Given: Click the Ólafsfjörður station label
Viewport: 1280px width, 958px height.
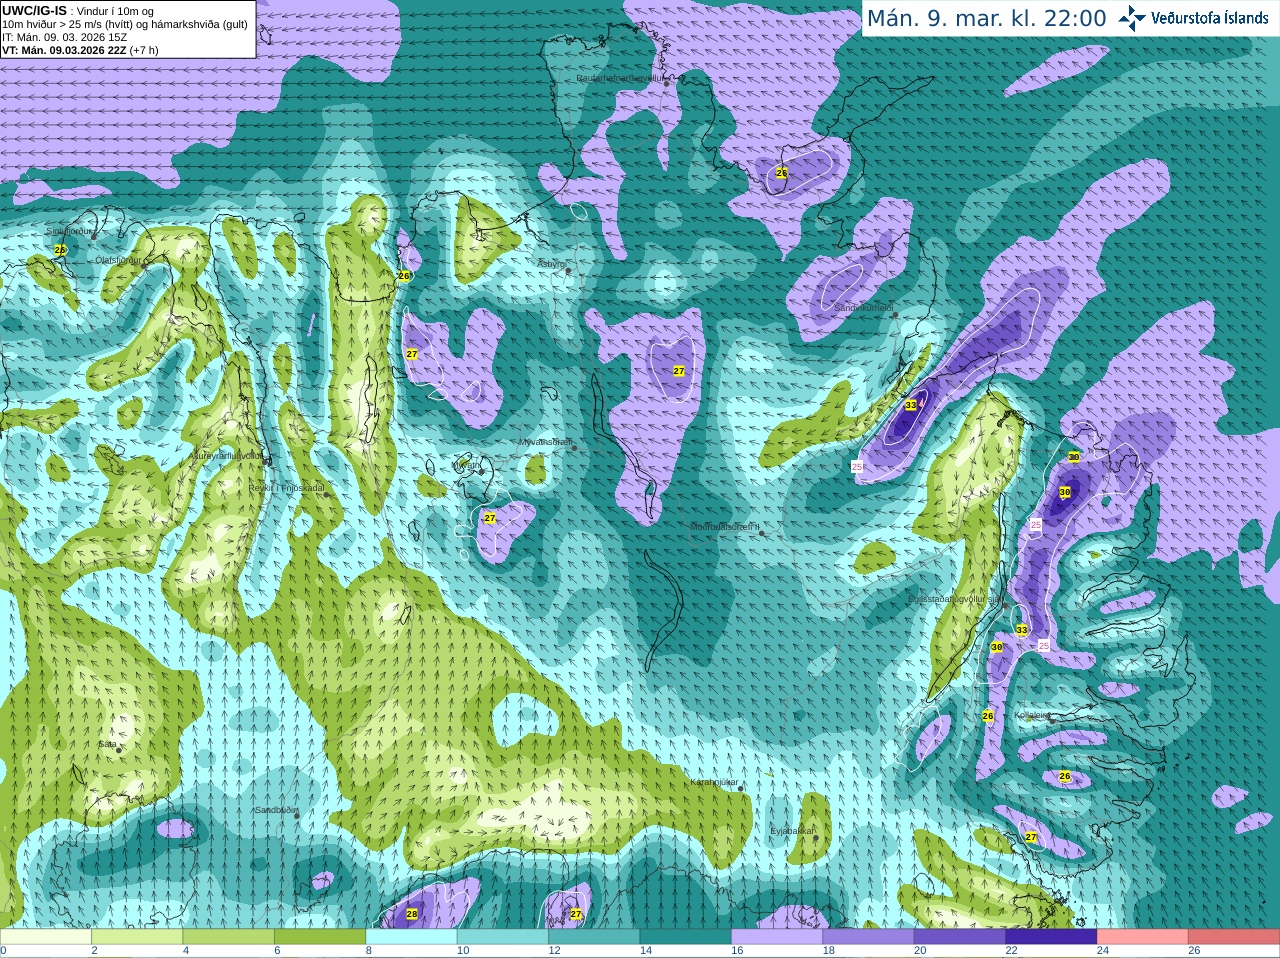Looking at the screenshot, I should point(117,260).
